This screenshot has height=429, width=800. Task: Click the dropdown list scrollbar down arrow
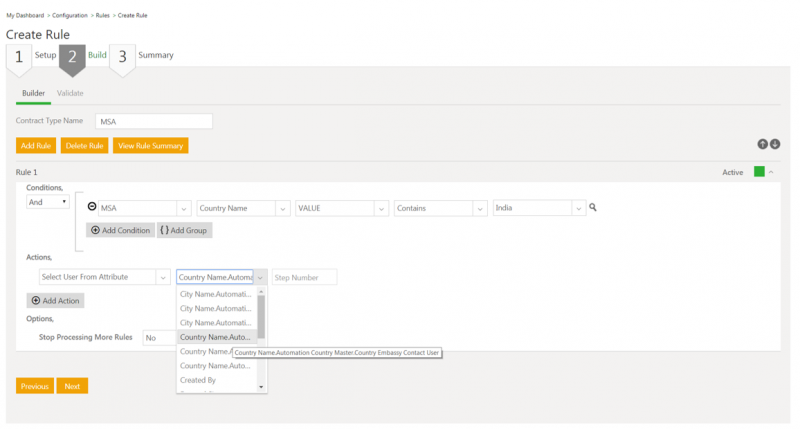point(262,386)
